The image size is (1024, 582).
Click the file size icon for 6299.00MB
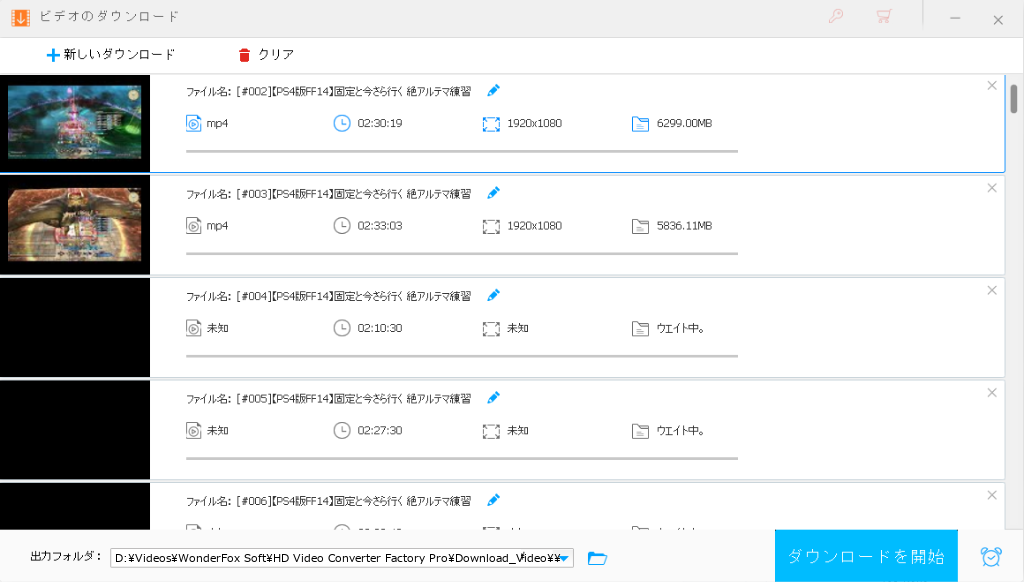pos(640,124)
